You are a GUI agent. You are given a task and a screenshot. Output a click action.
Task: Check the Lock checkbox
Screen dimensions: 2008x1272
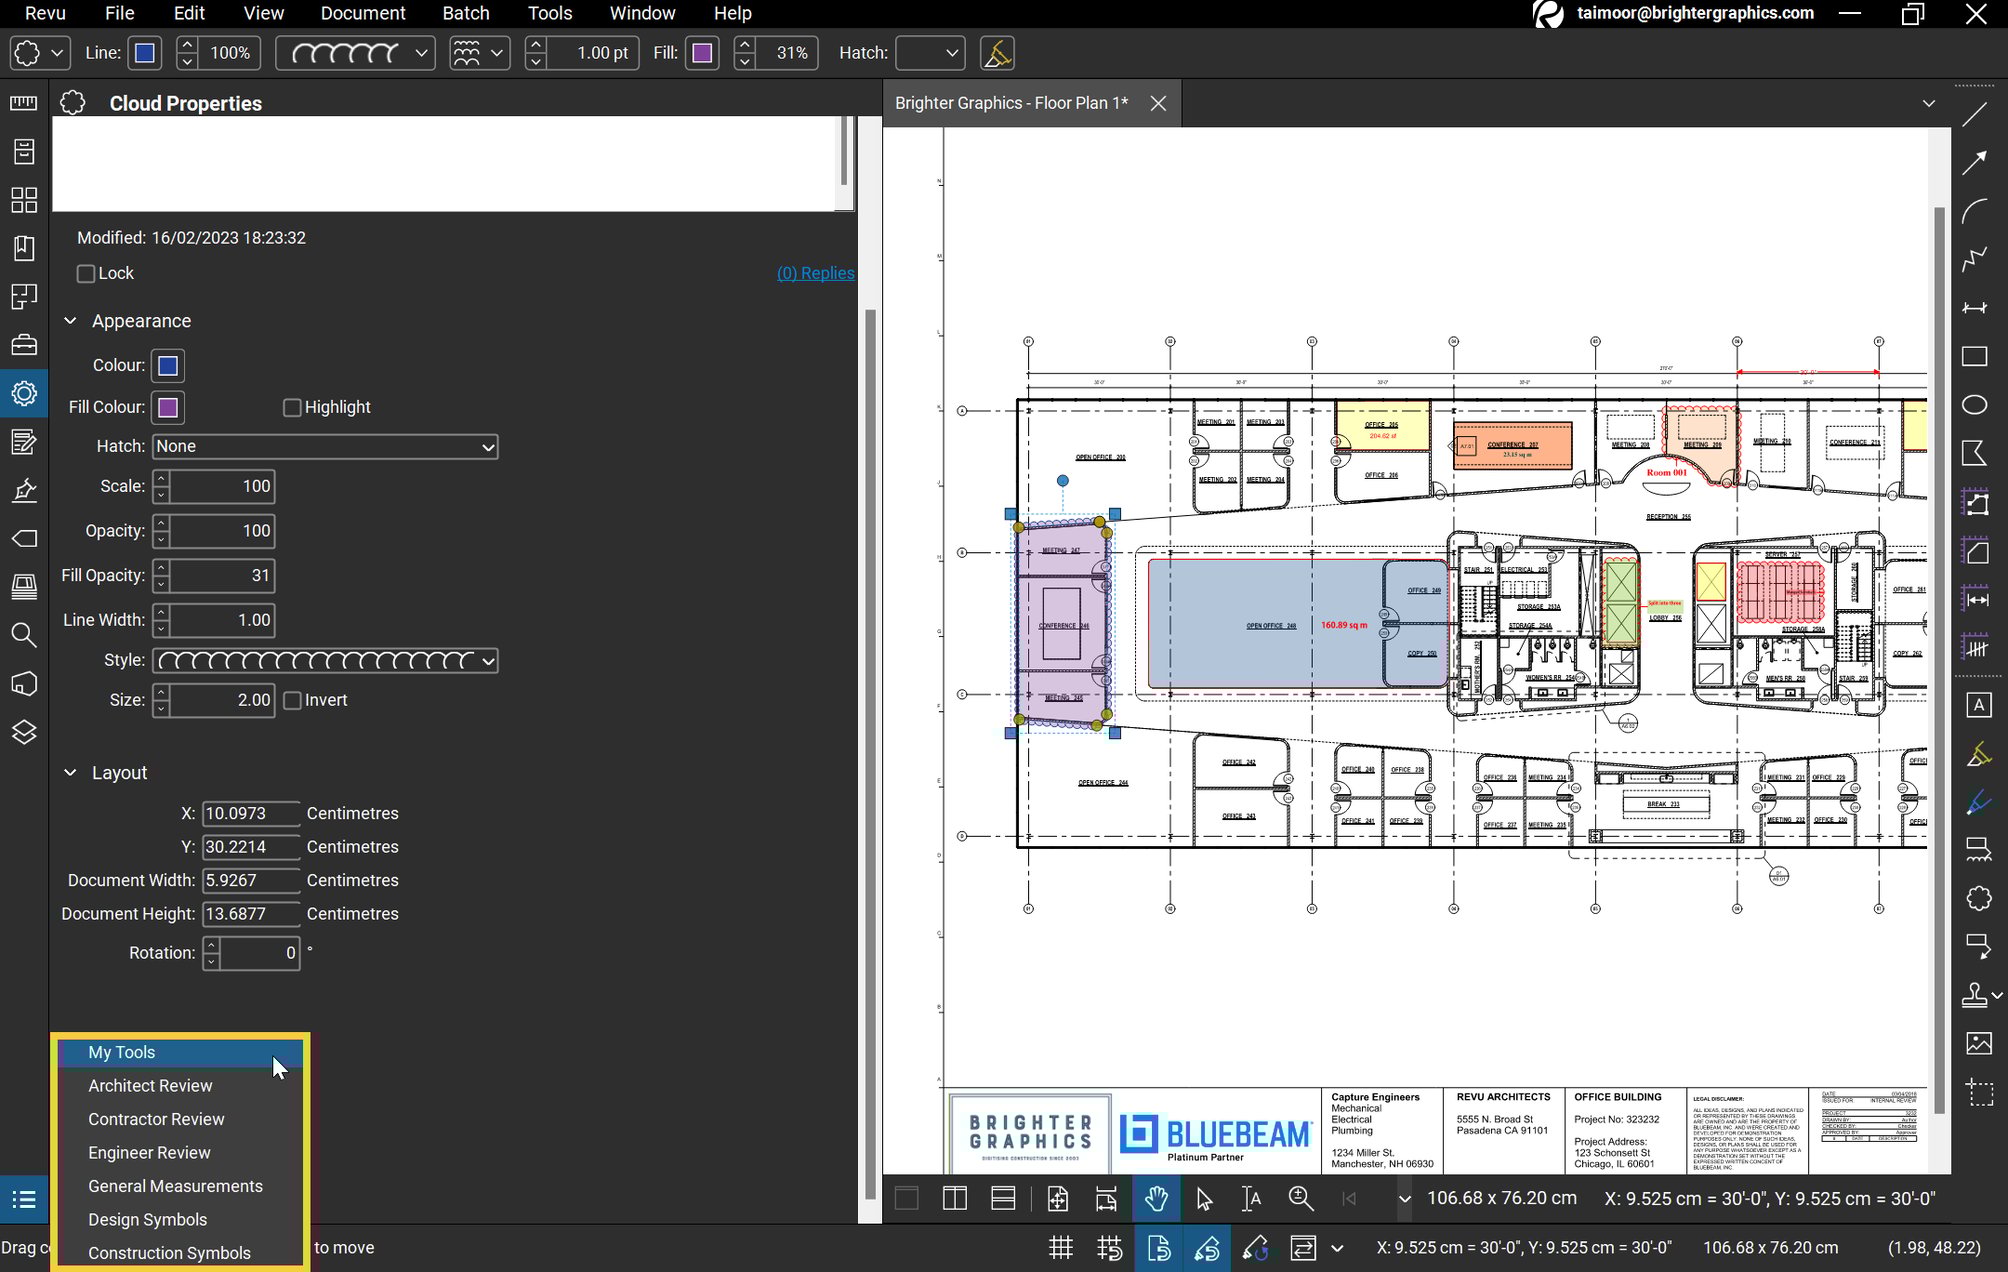86,273
